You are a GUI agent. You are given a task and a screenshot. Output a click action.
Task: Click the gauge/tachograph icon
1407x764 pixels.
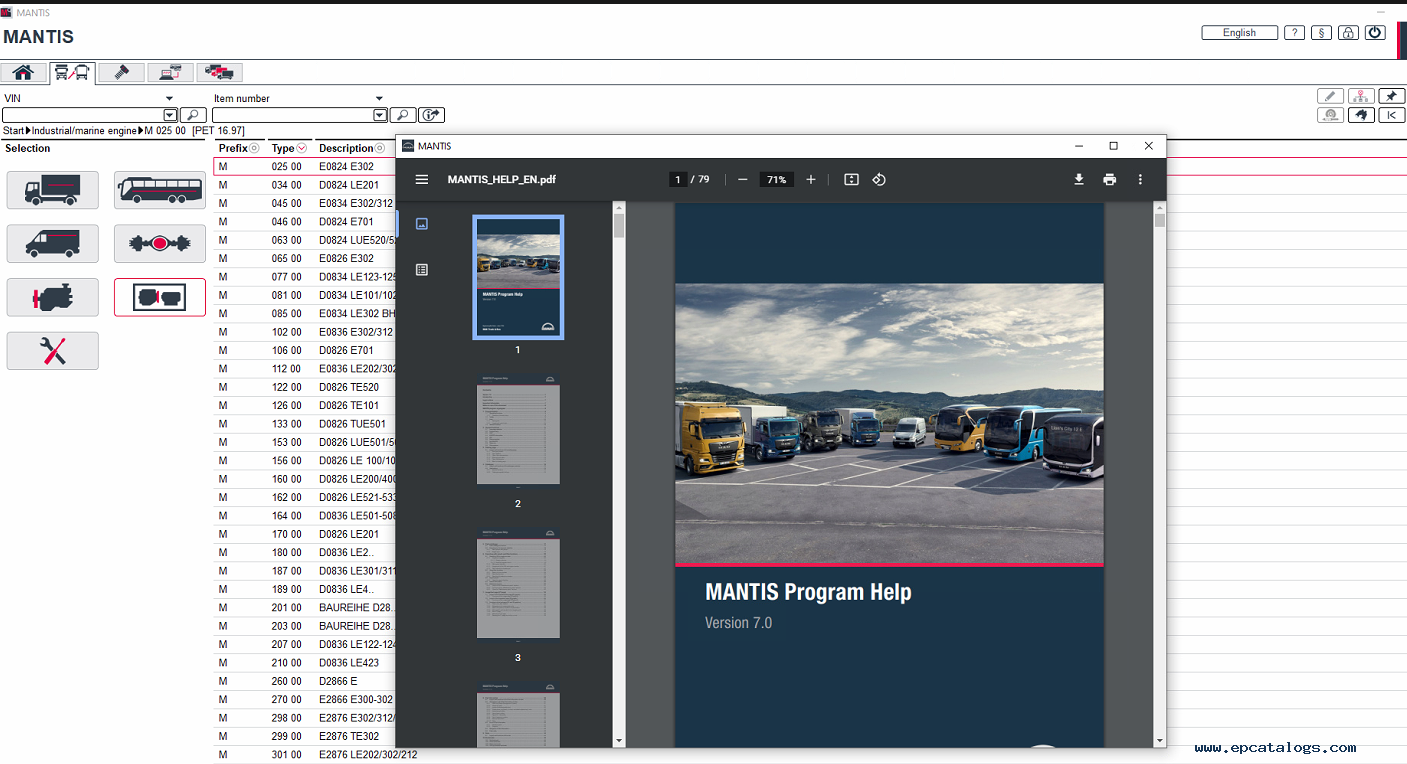(1330, 115)
